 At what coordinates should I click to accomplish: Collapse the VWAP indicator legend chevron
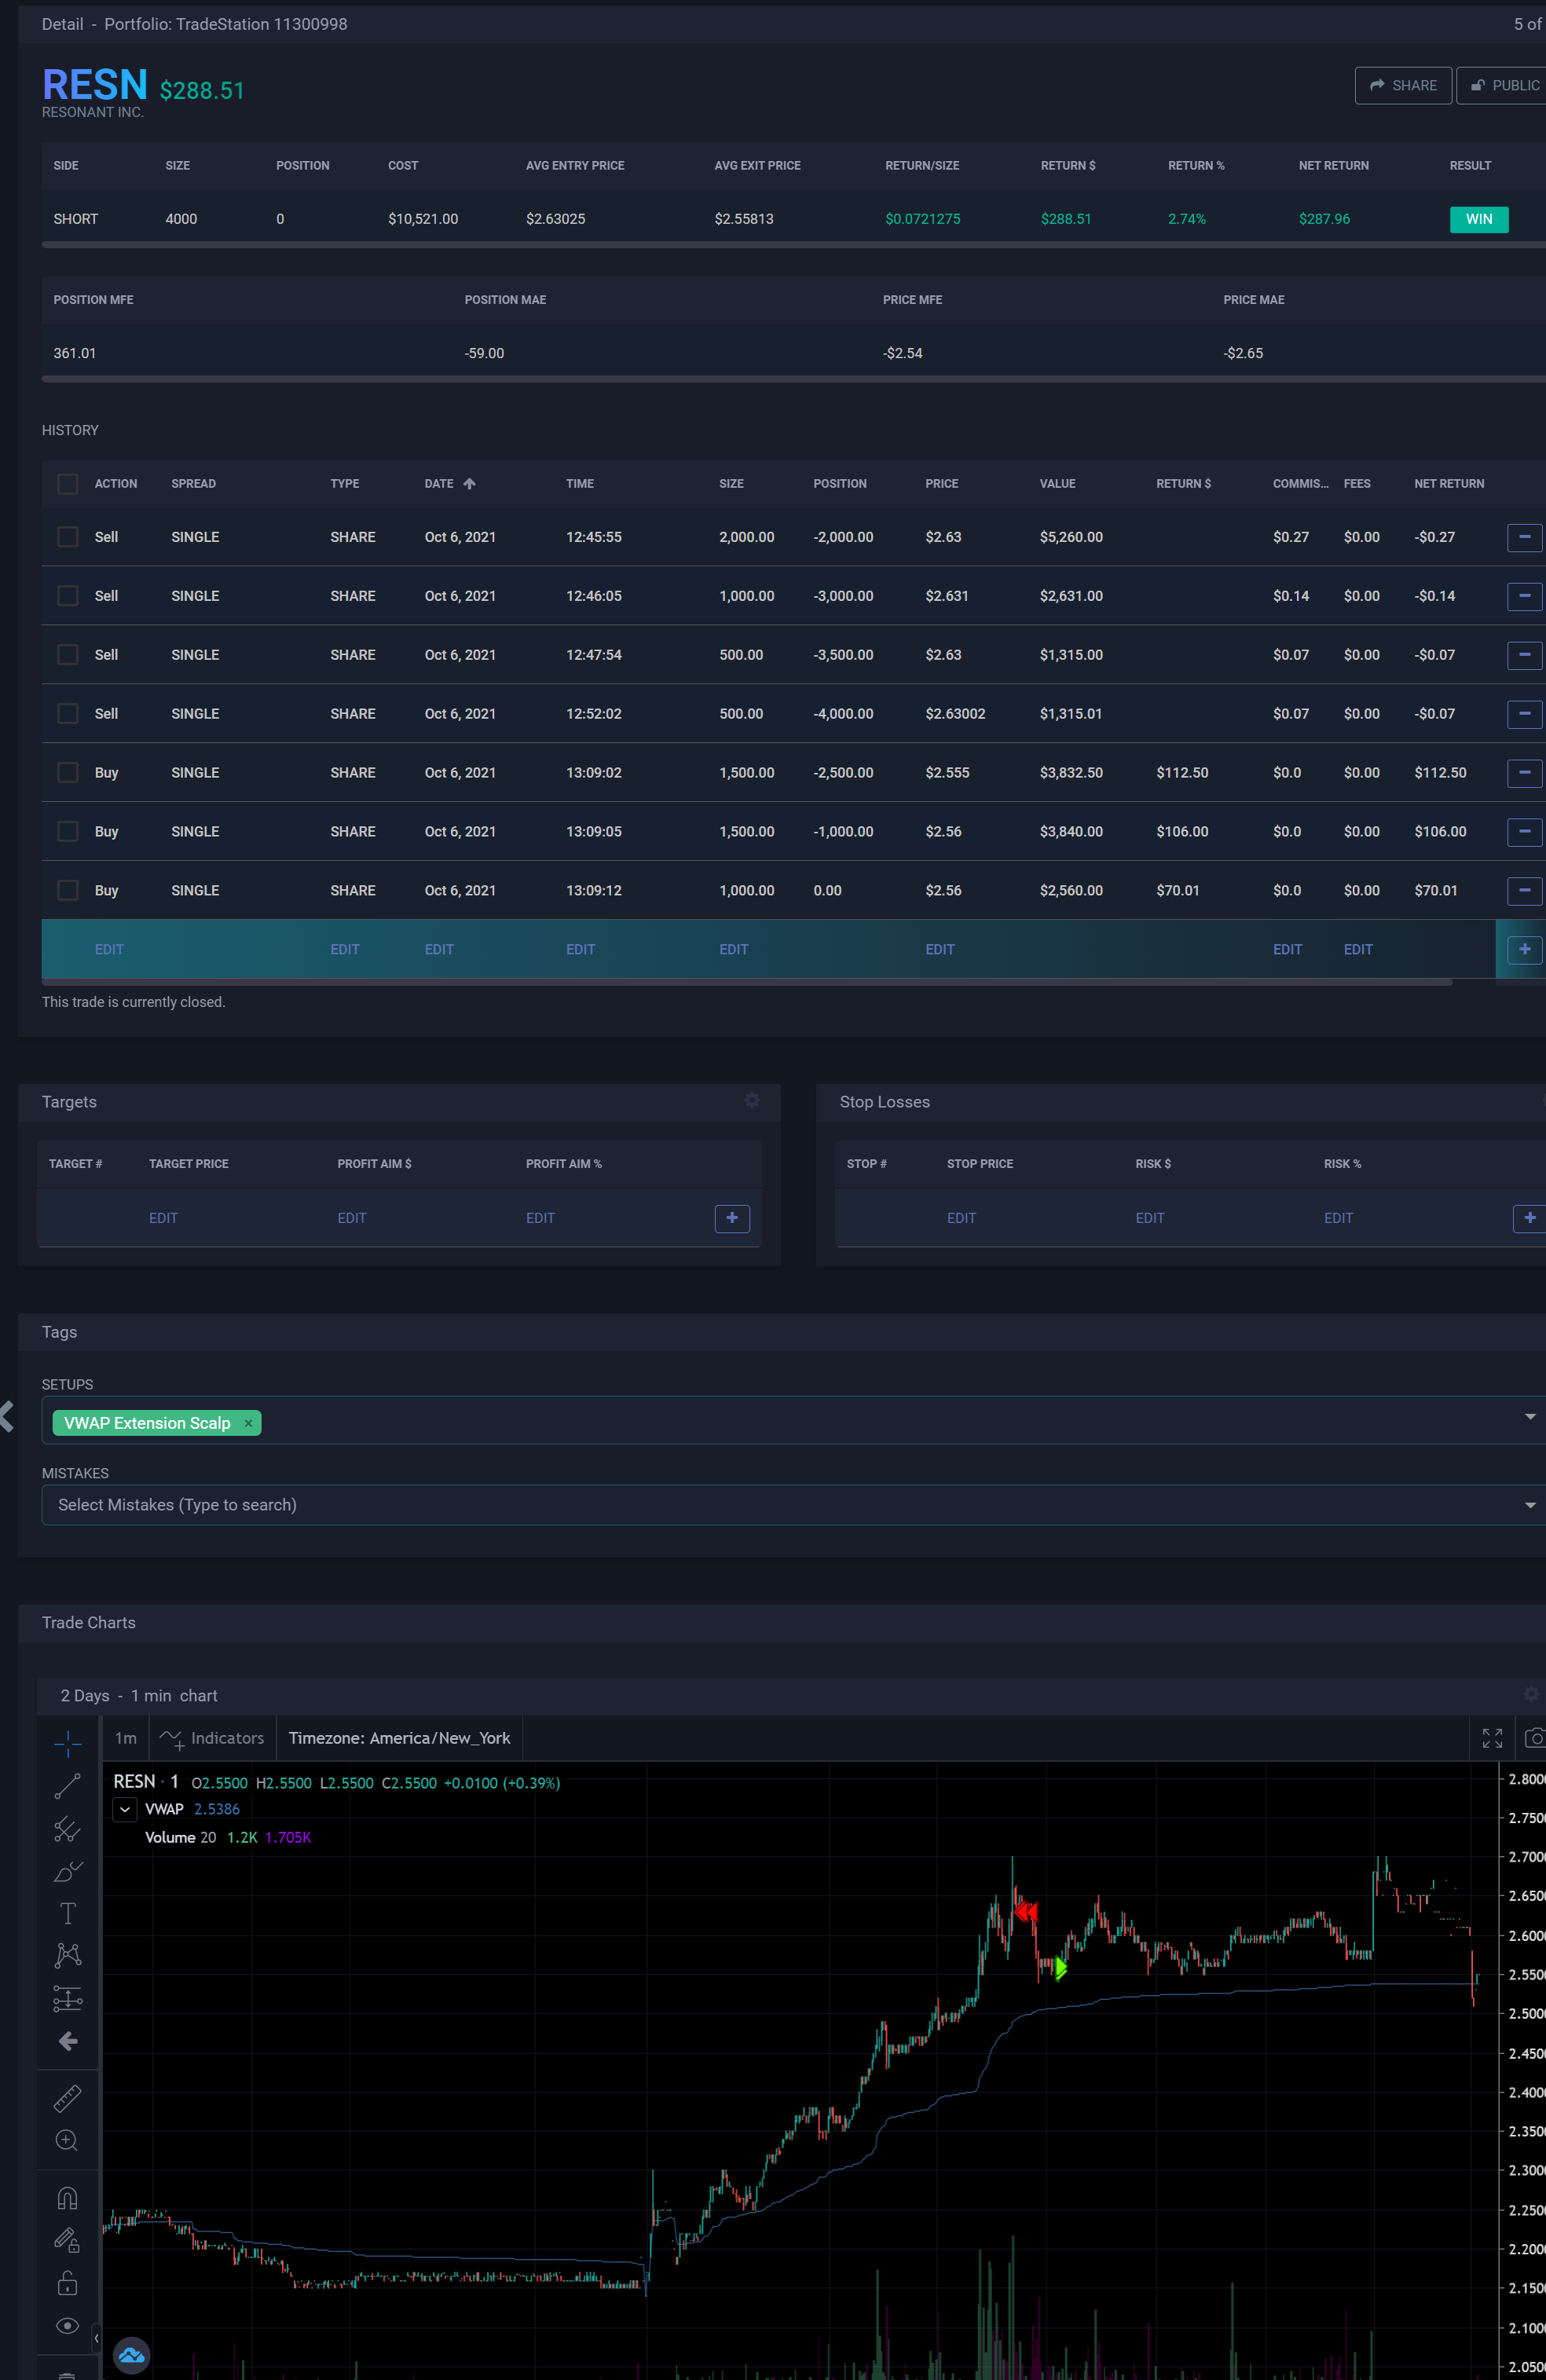pos(125,1809)
